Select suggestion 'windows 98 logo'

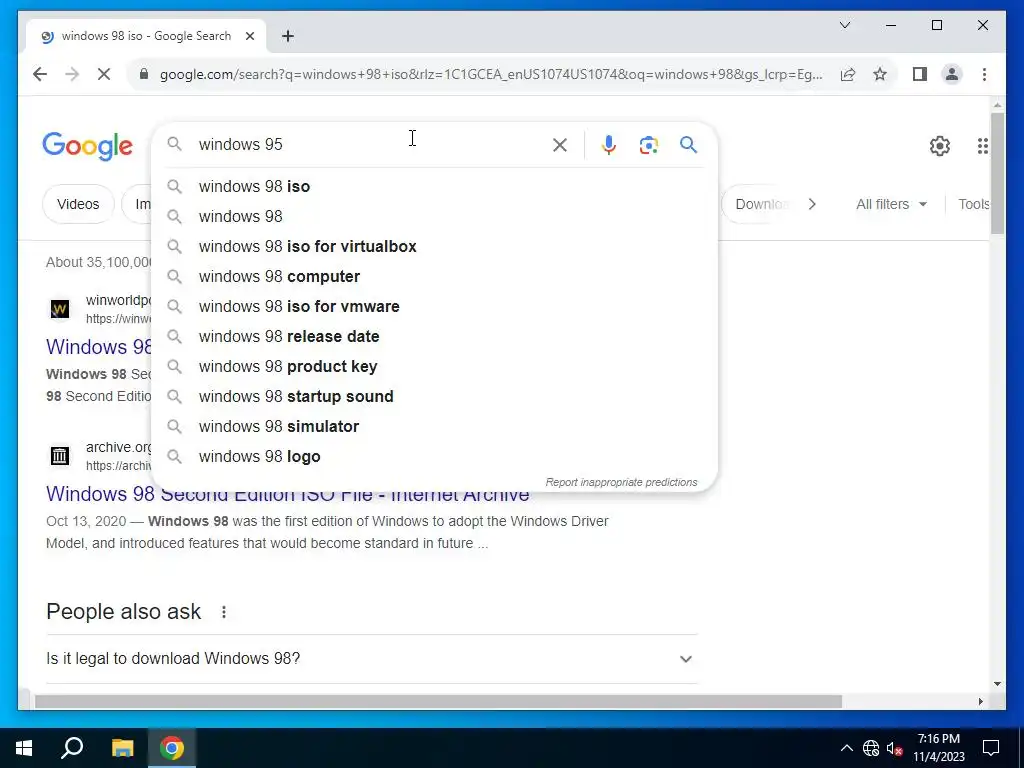[434, 457]
